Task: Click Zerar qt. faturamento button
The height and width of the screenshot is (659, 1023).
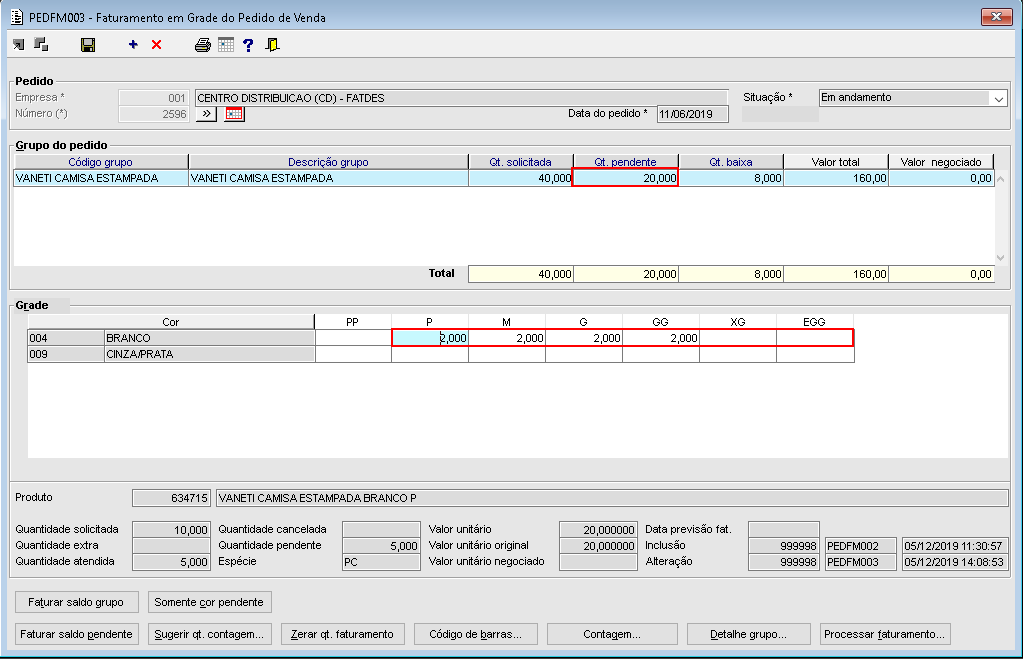Action: pos(343,634)
